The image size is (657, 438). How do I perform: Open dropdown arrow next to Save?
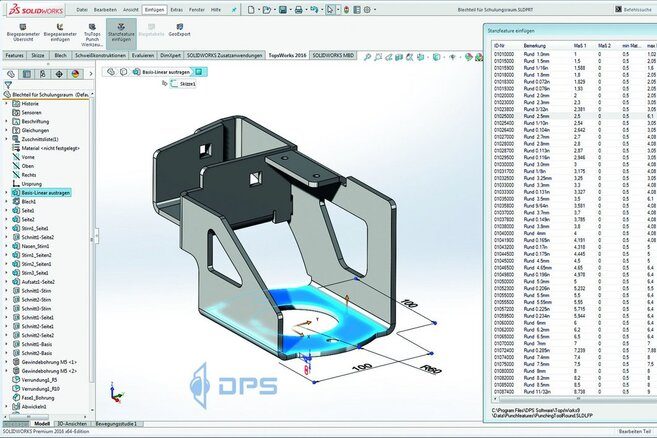[290, 10]
